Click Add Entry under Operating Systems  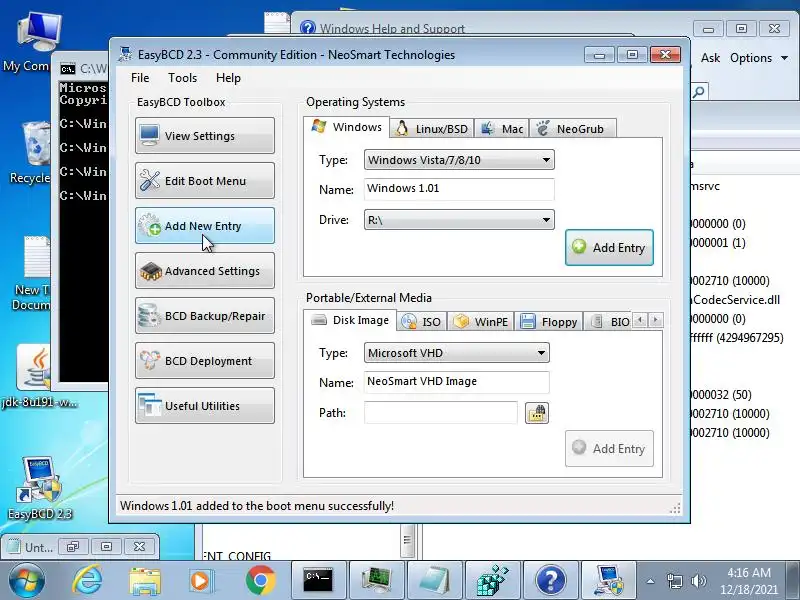click(609, 247)
